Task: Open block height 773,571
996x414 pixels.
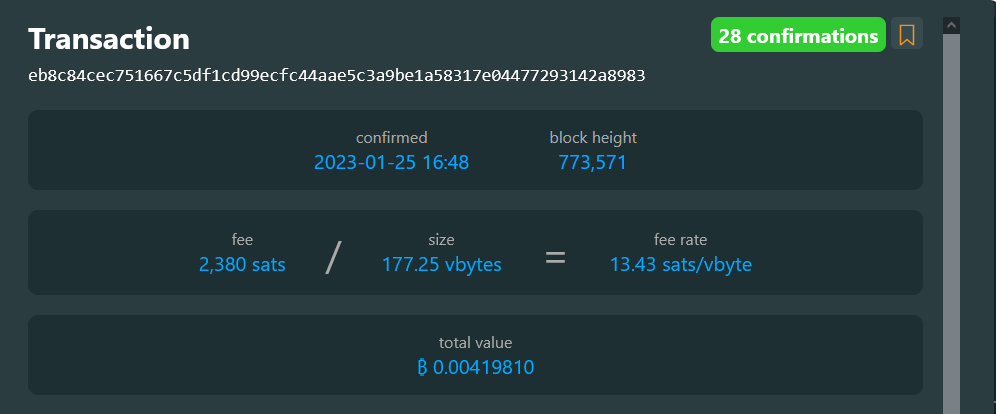Action: pyautogui.click(x=593, y=163)
